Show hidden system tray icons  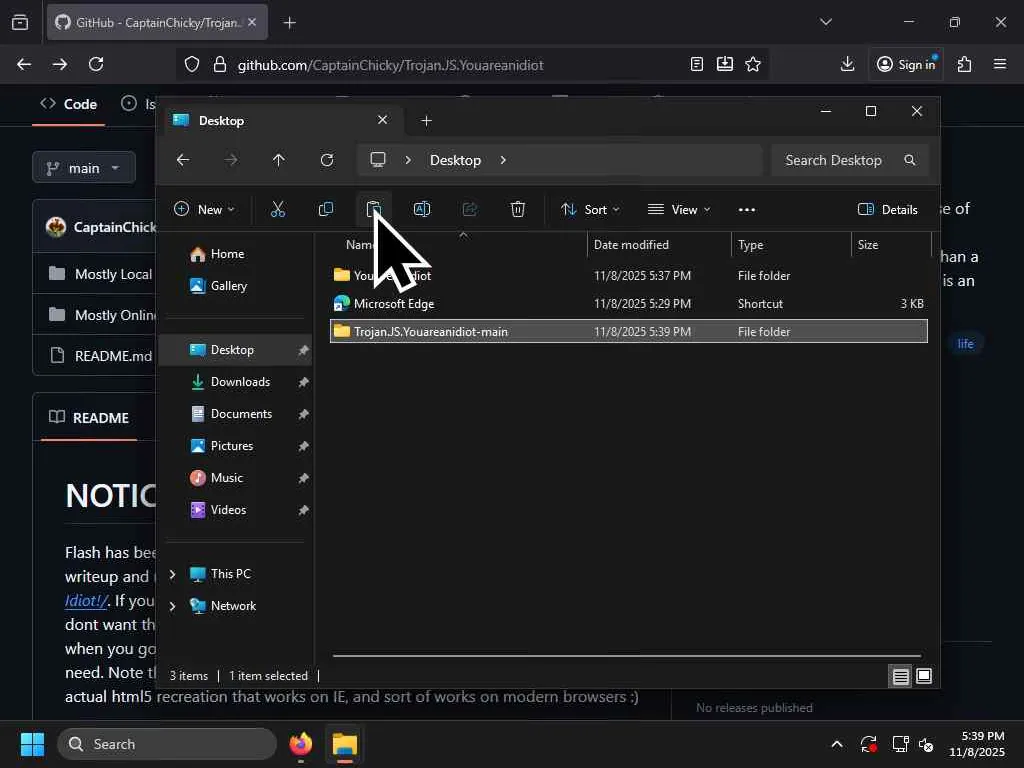(x=837, y=744)
